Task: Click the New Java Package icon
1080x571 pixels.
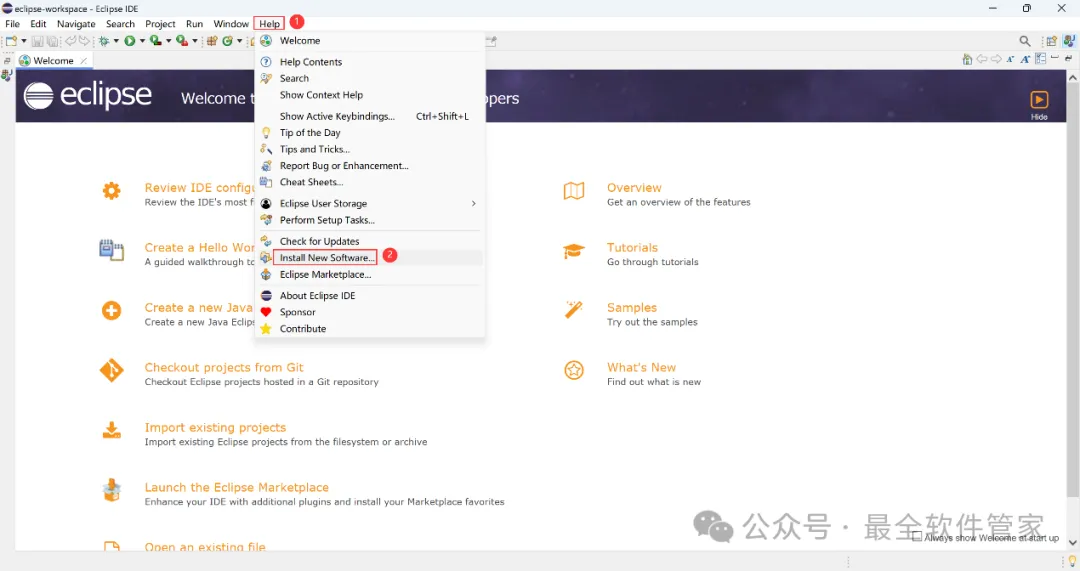Action: (x=212, y=41)
